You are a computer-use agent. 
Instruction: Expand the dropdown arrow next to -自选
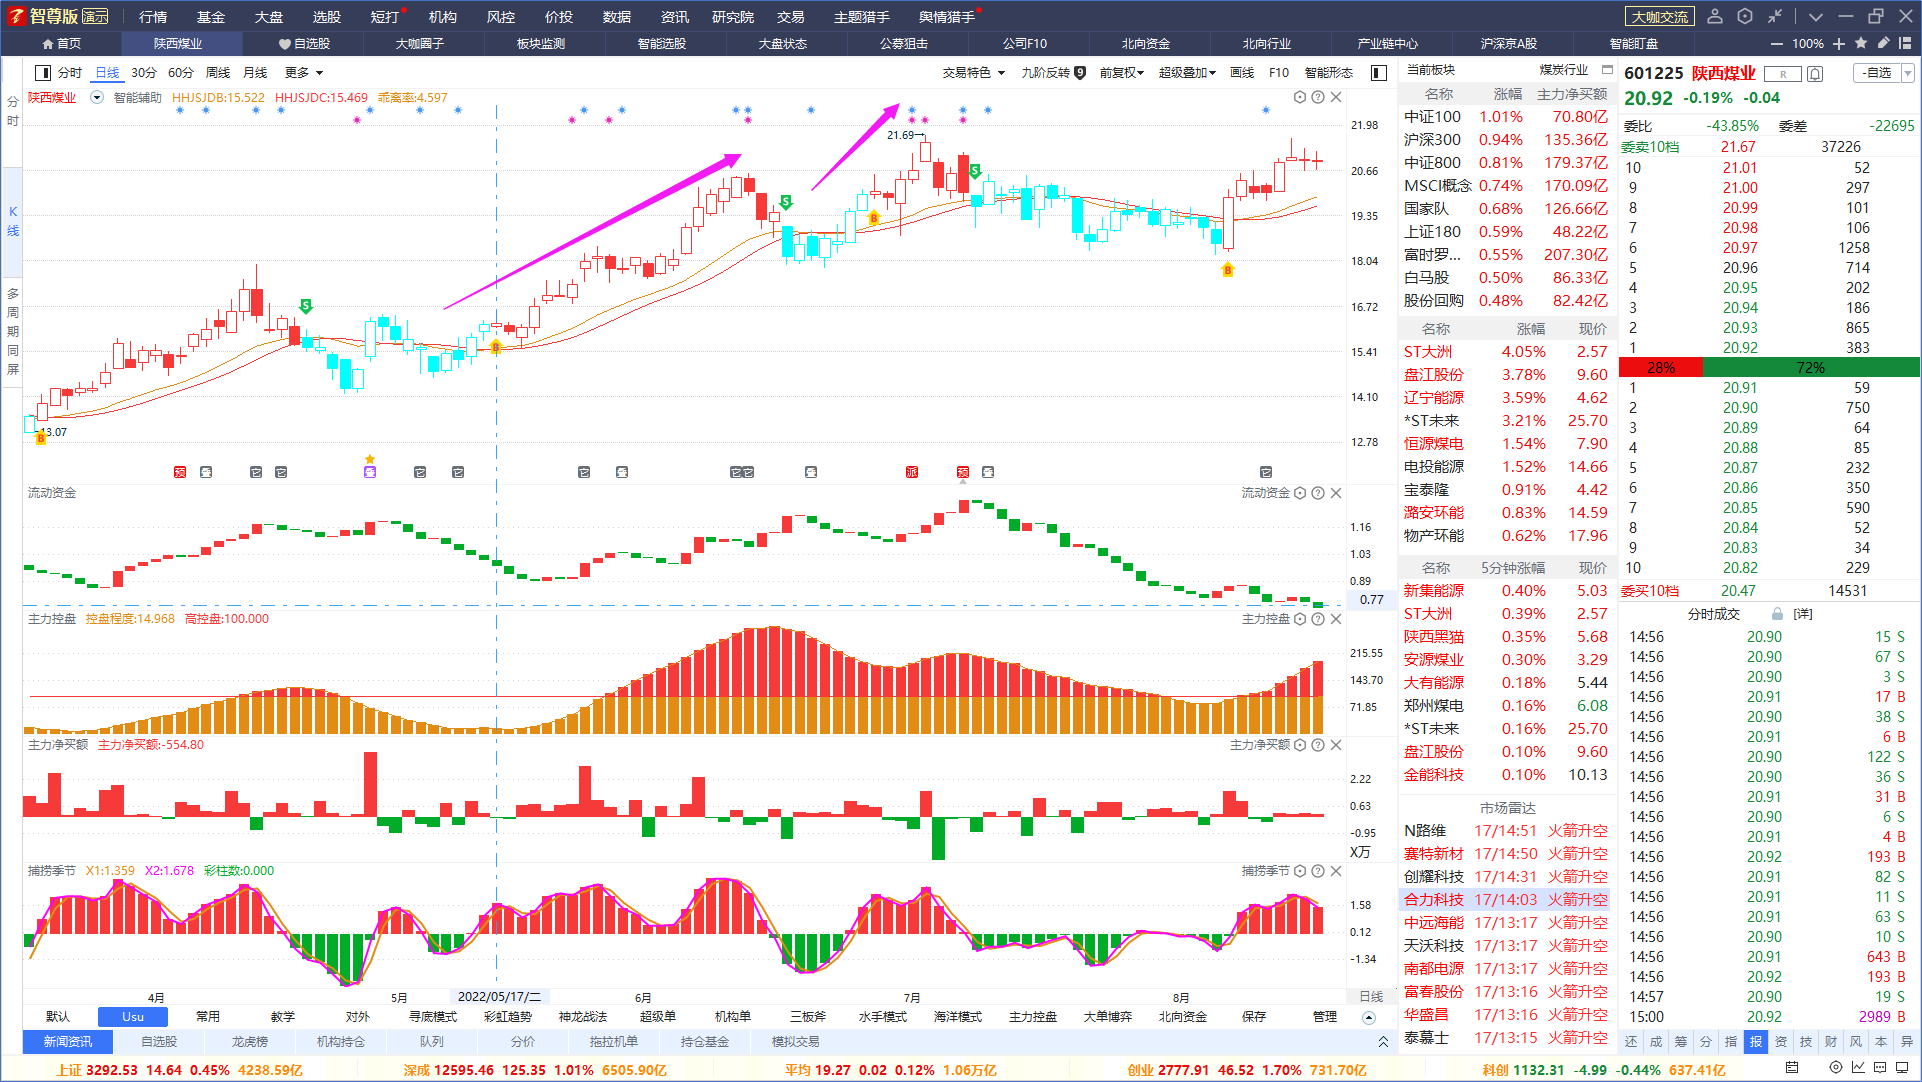(1908, 74)
